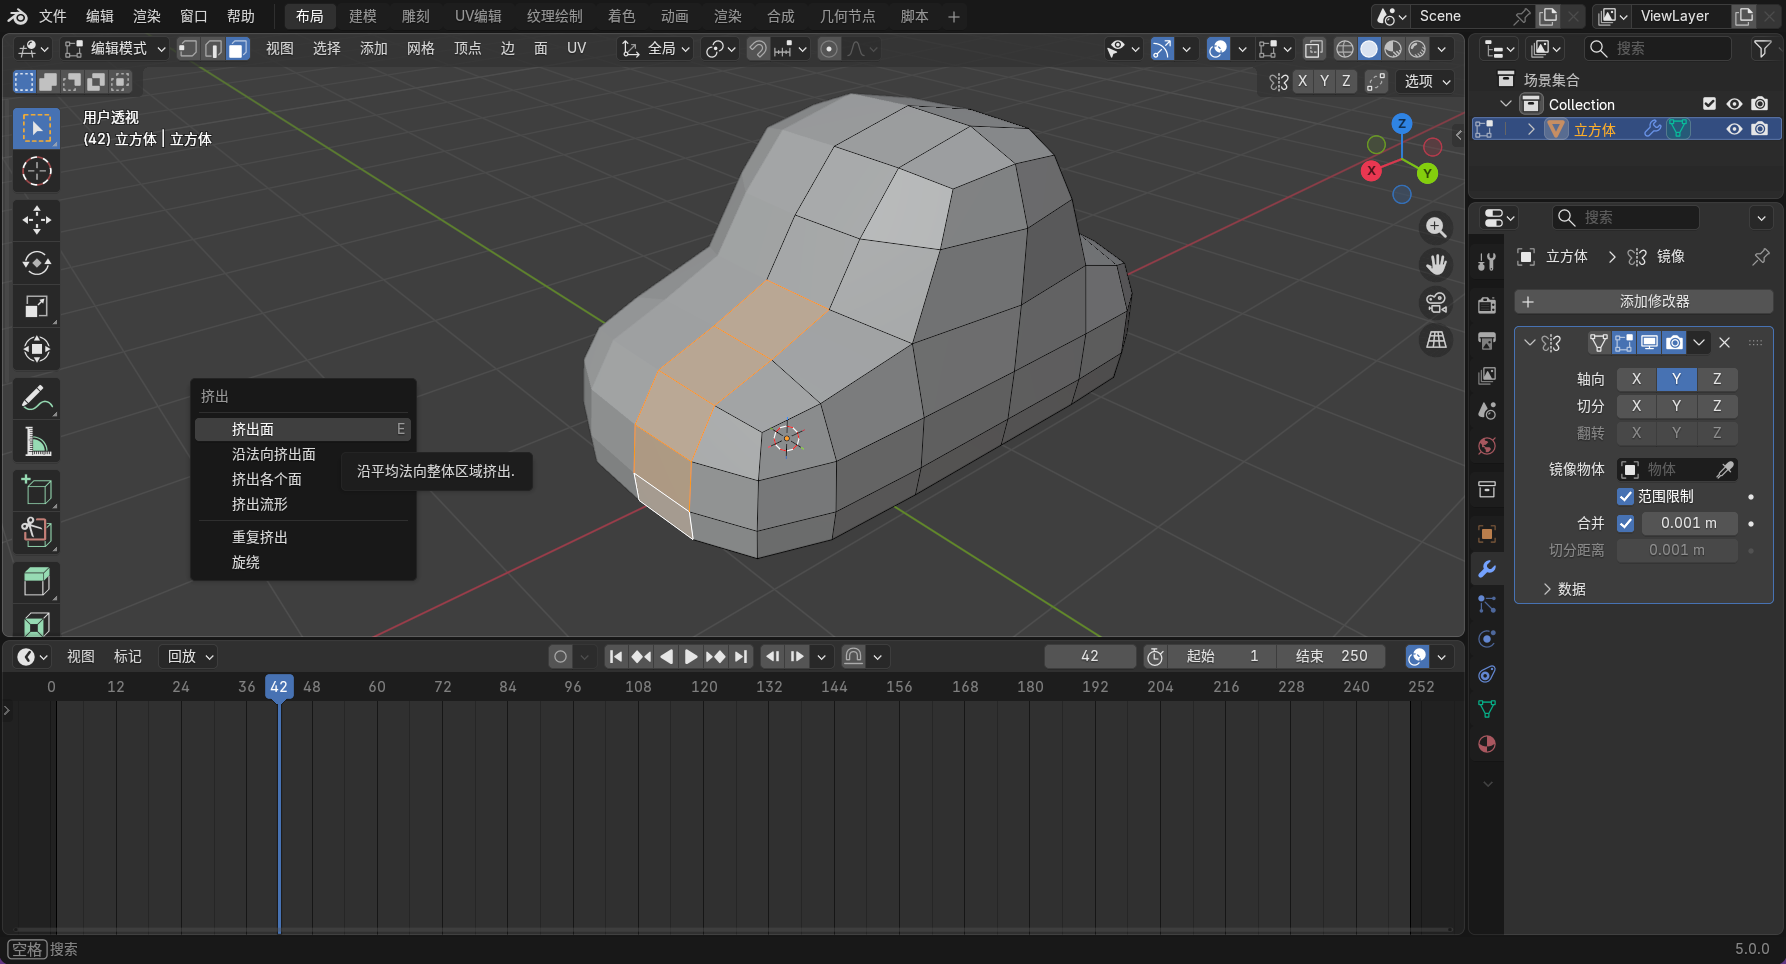The image size is (1786, 964).
Task: Toggle camera view in viewport
Action: [1436, 302]
